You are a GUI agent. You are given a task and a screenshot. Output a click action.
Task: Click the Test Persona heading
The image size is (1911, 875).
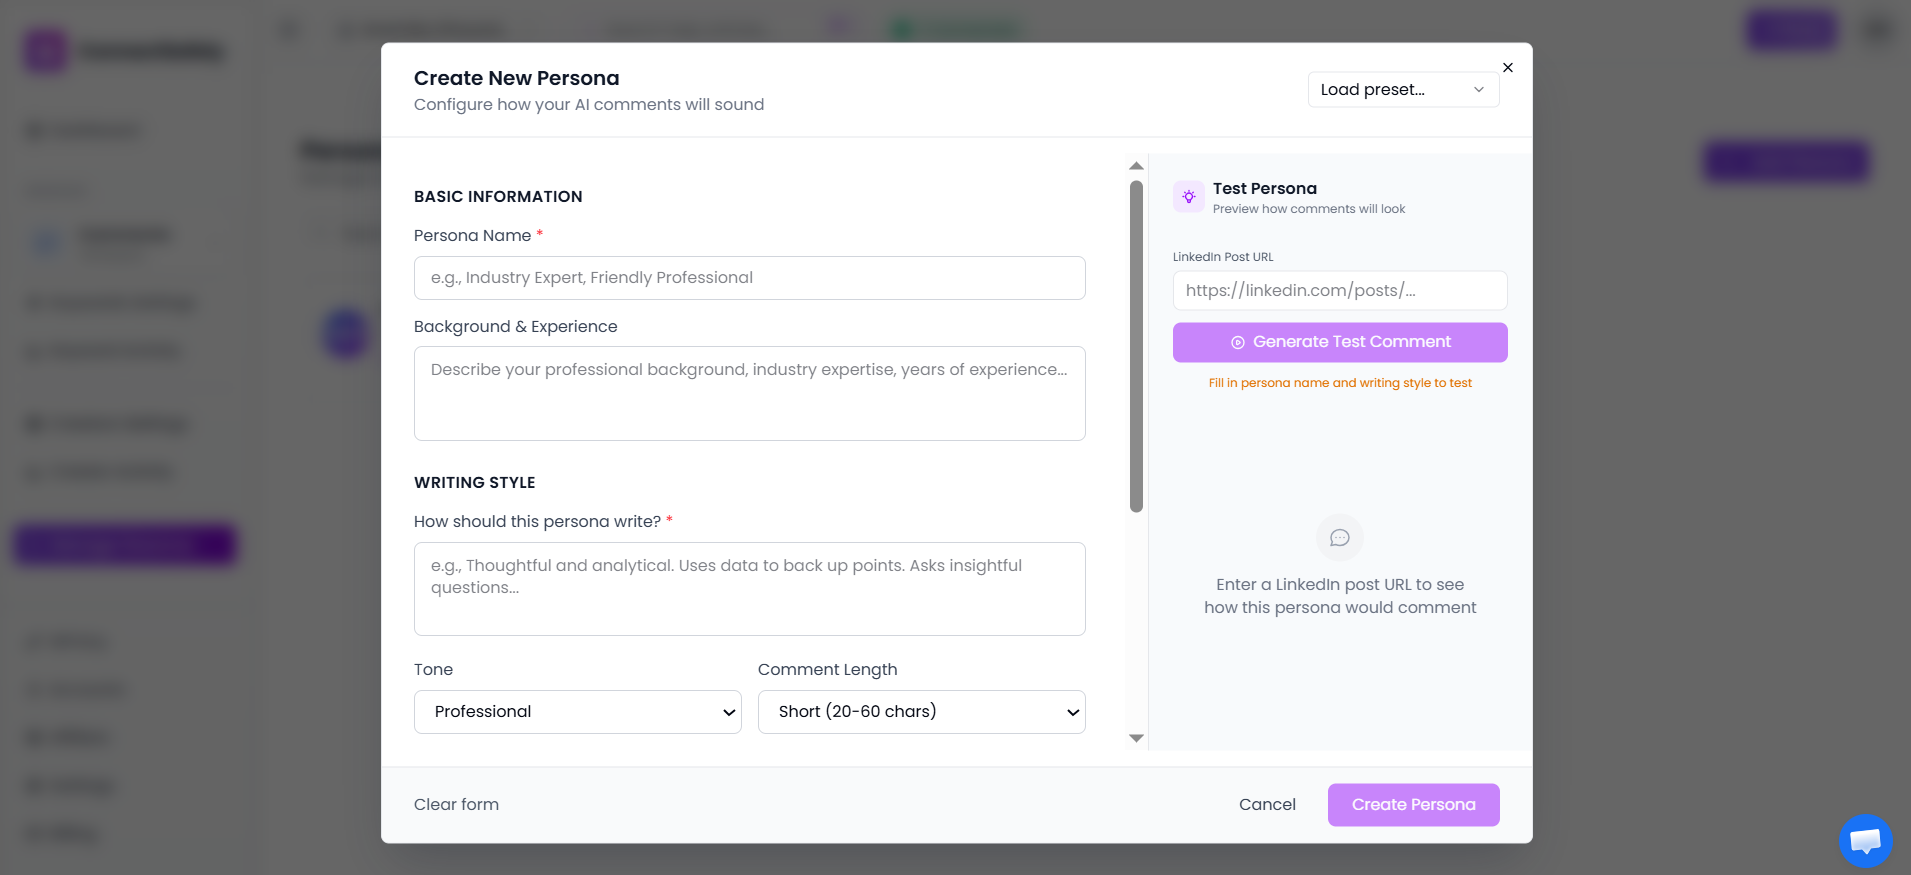1264,189
